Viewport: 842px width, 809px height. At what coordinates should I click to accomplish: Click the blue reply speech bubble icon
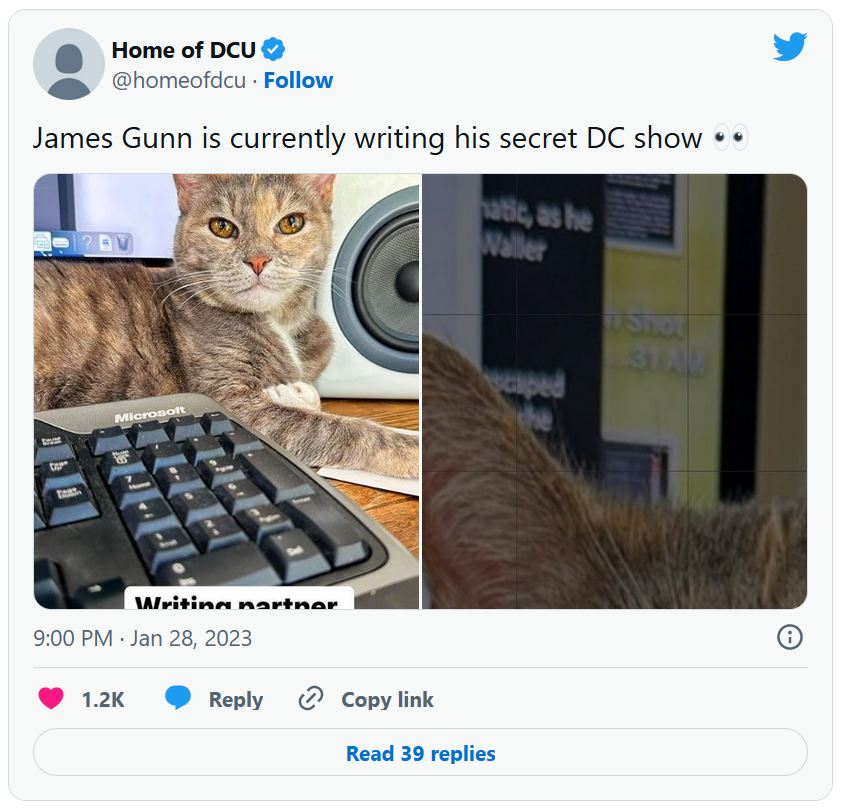pos(178,697)
